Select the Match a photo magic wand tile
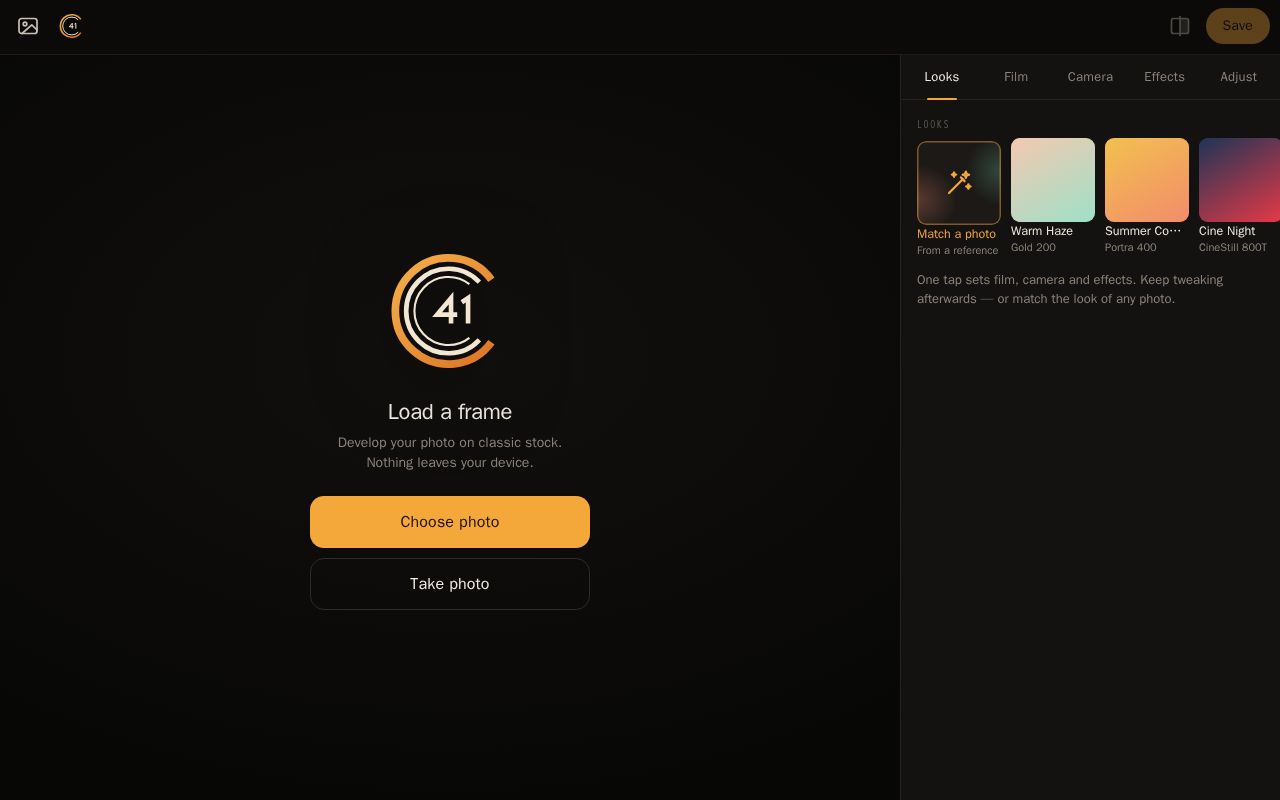The image size is (1280, 800). [959, 183]
